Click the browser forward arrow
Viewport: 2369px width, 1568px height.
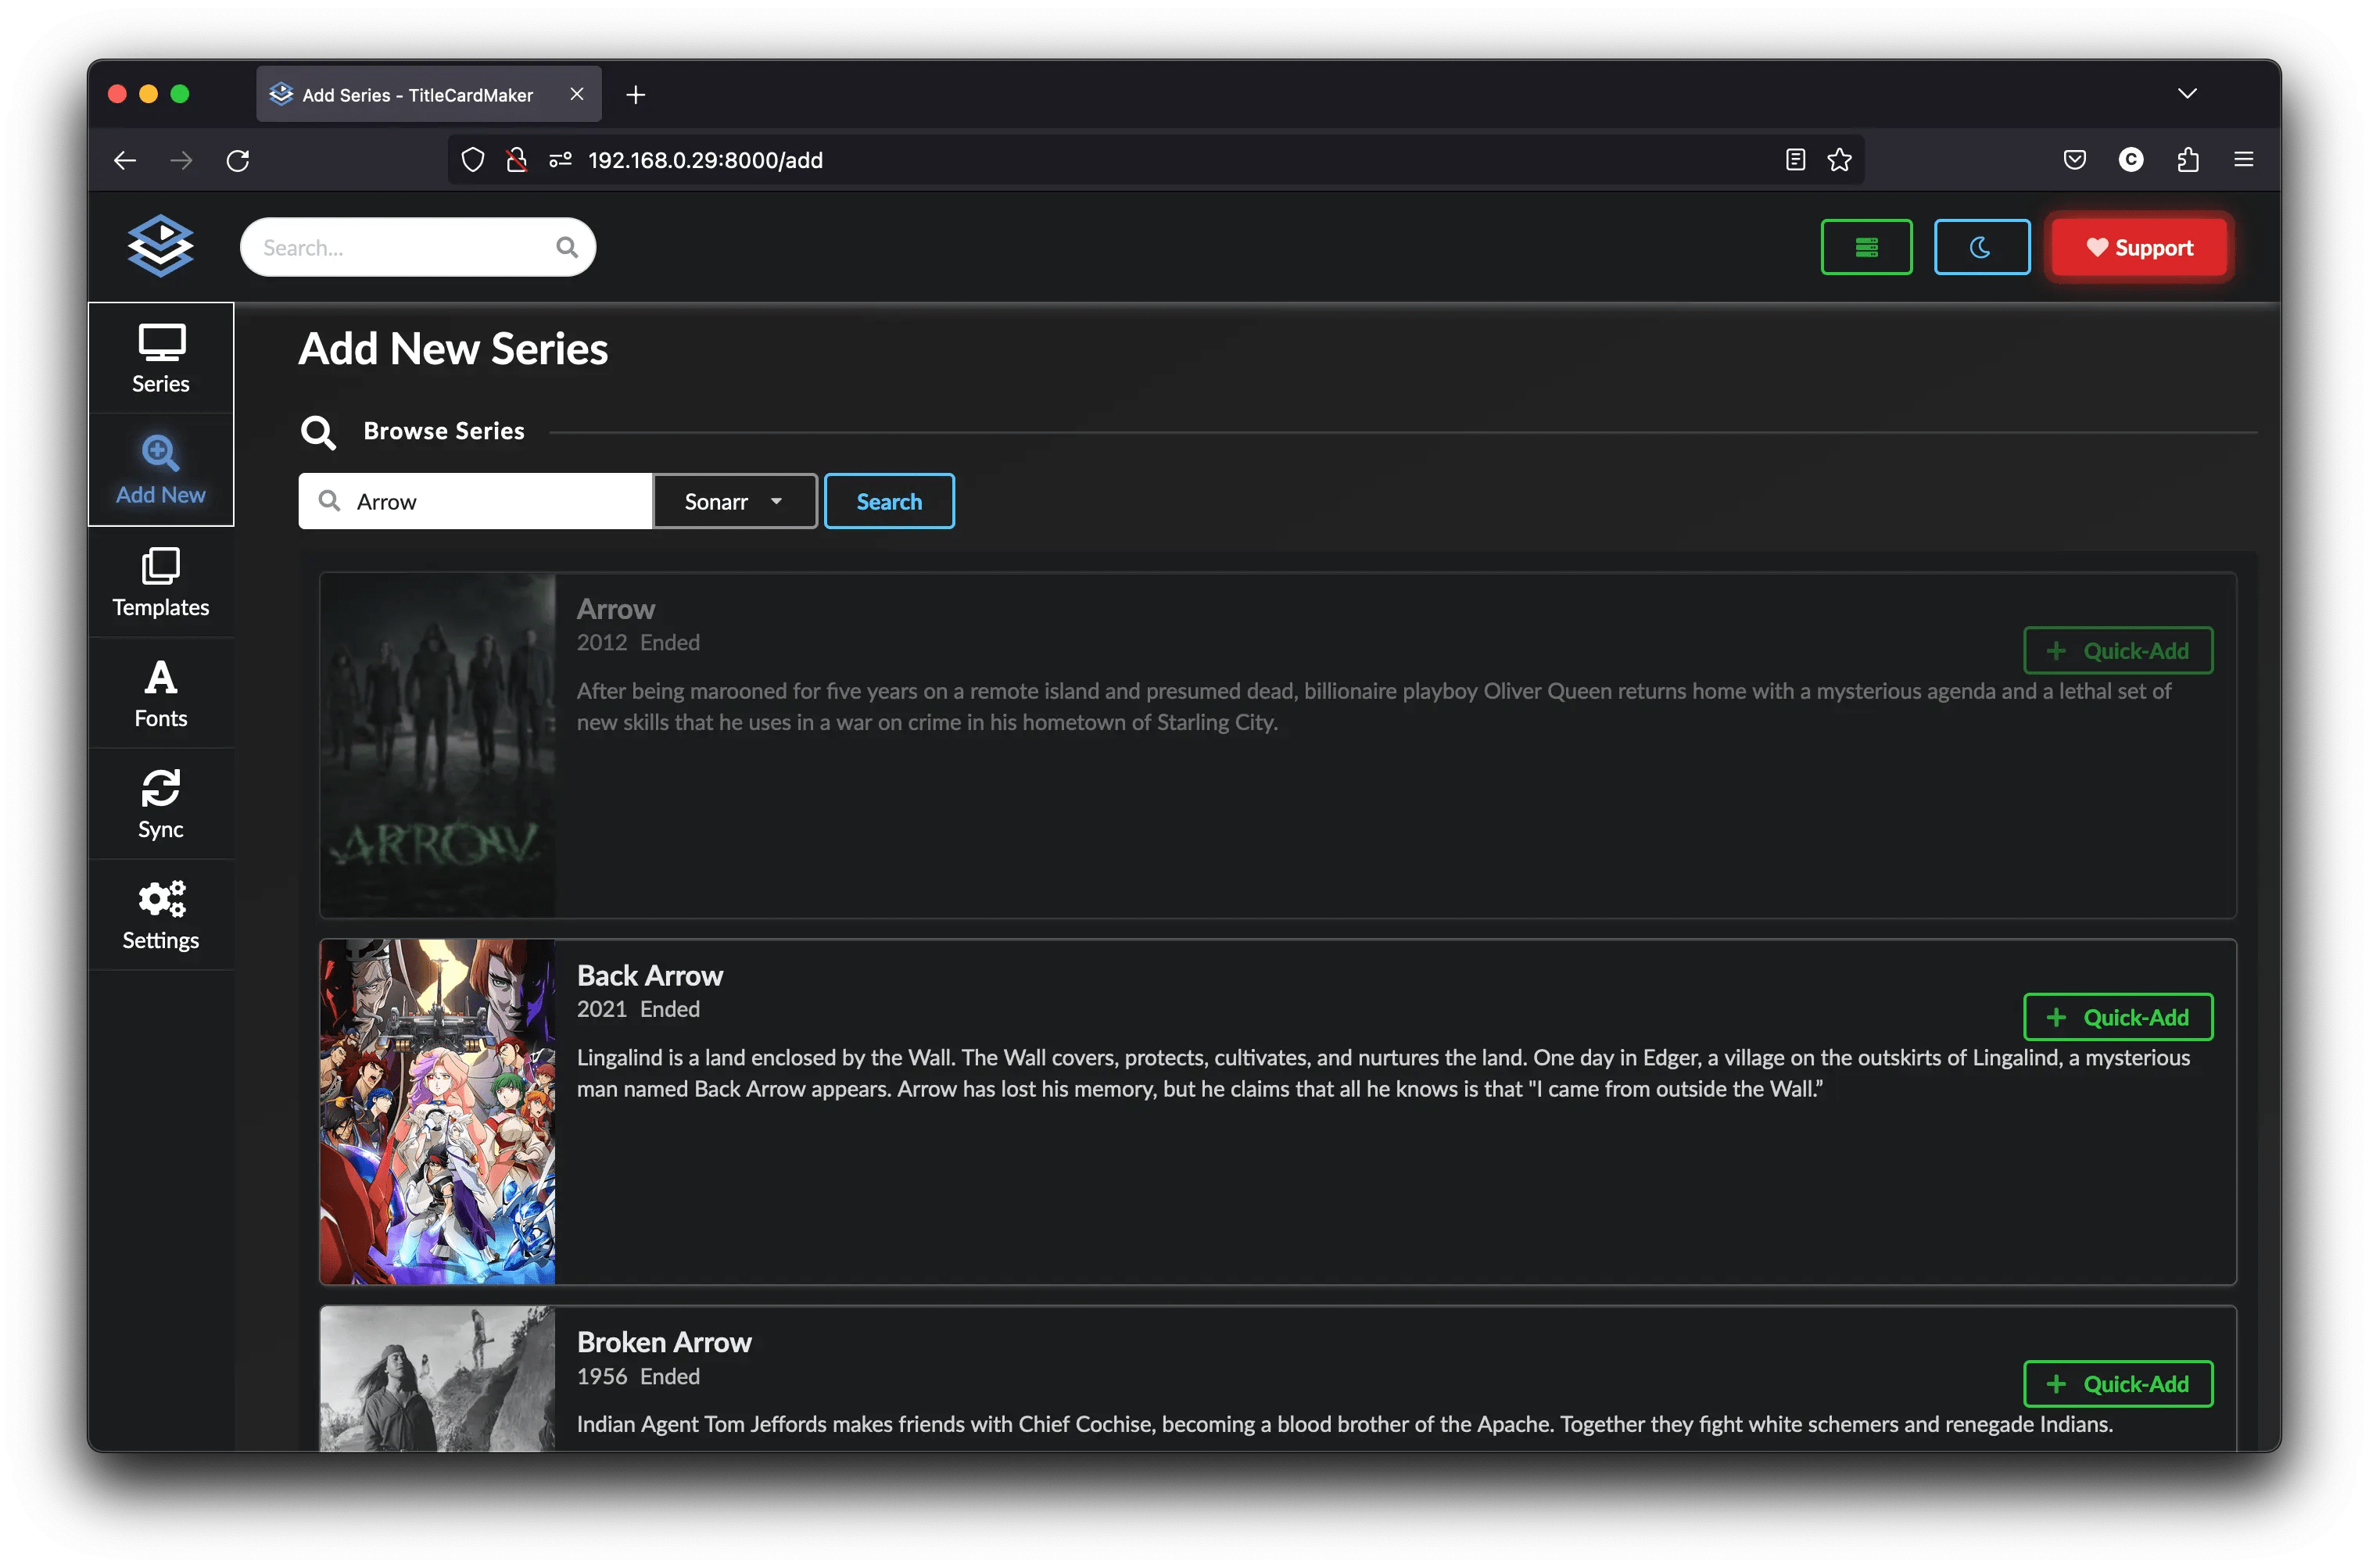[x=181, y=160]
